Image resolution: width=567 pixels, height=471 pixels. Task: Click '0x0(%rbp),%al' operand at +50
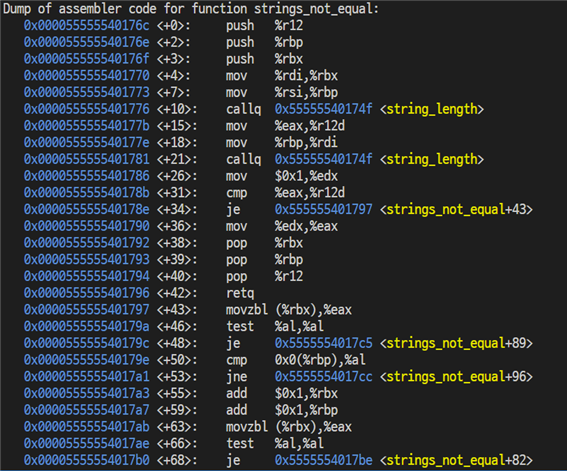coord(320,360)
